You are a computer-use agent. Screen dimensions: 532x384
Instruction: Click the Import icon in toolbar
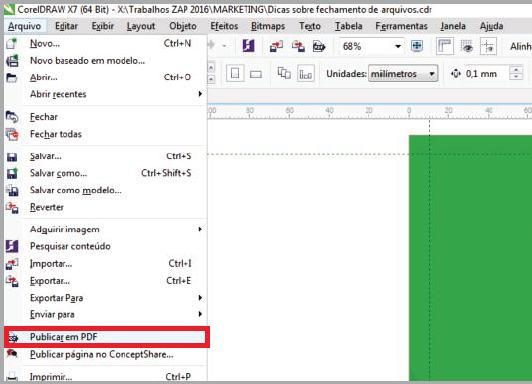(277, 46)
